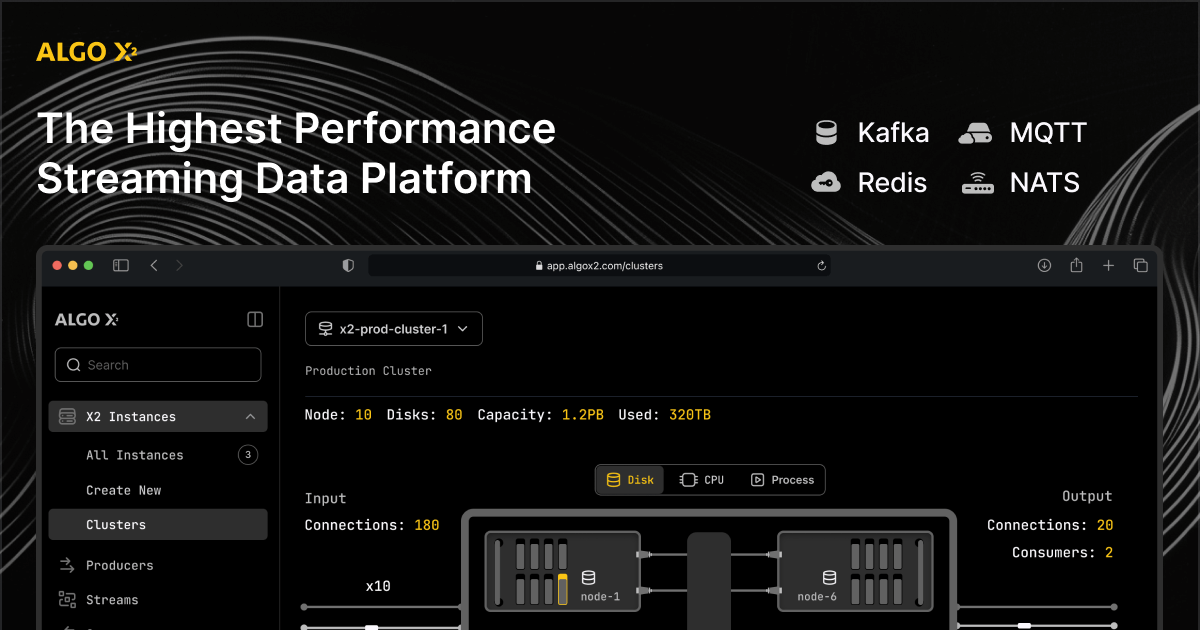Click the Redis icon in the header

tap(827, 182)
